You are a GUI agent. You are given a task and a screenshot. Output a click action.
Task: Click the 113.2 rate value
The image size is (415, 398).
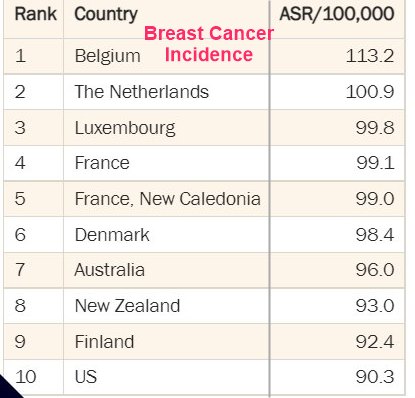point(370,56)
